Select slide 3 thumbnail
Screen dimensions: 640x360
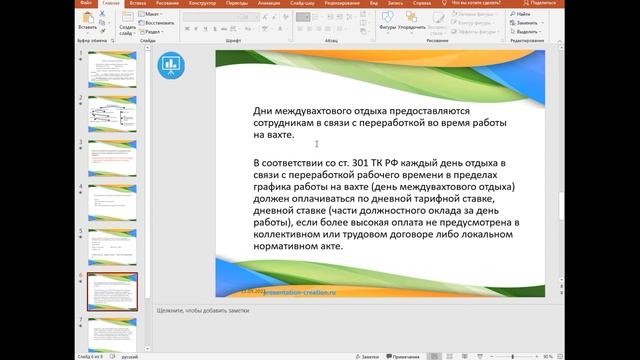click(x=112, y=158)
